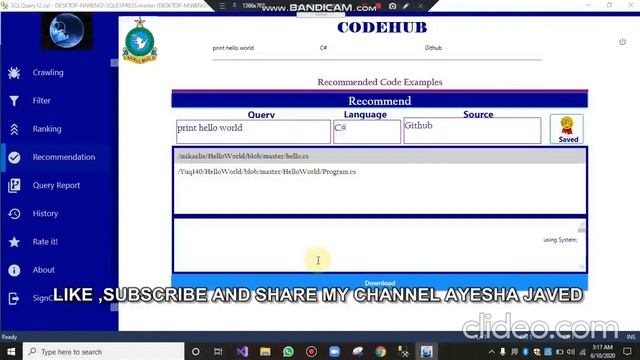The image size is (640, 360).
Task: Click the Ranking chevrons icon
Action: tap(14, 129)
